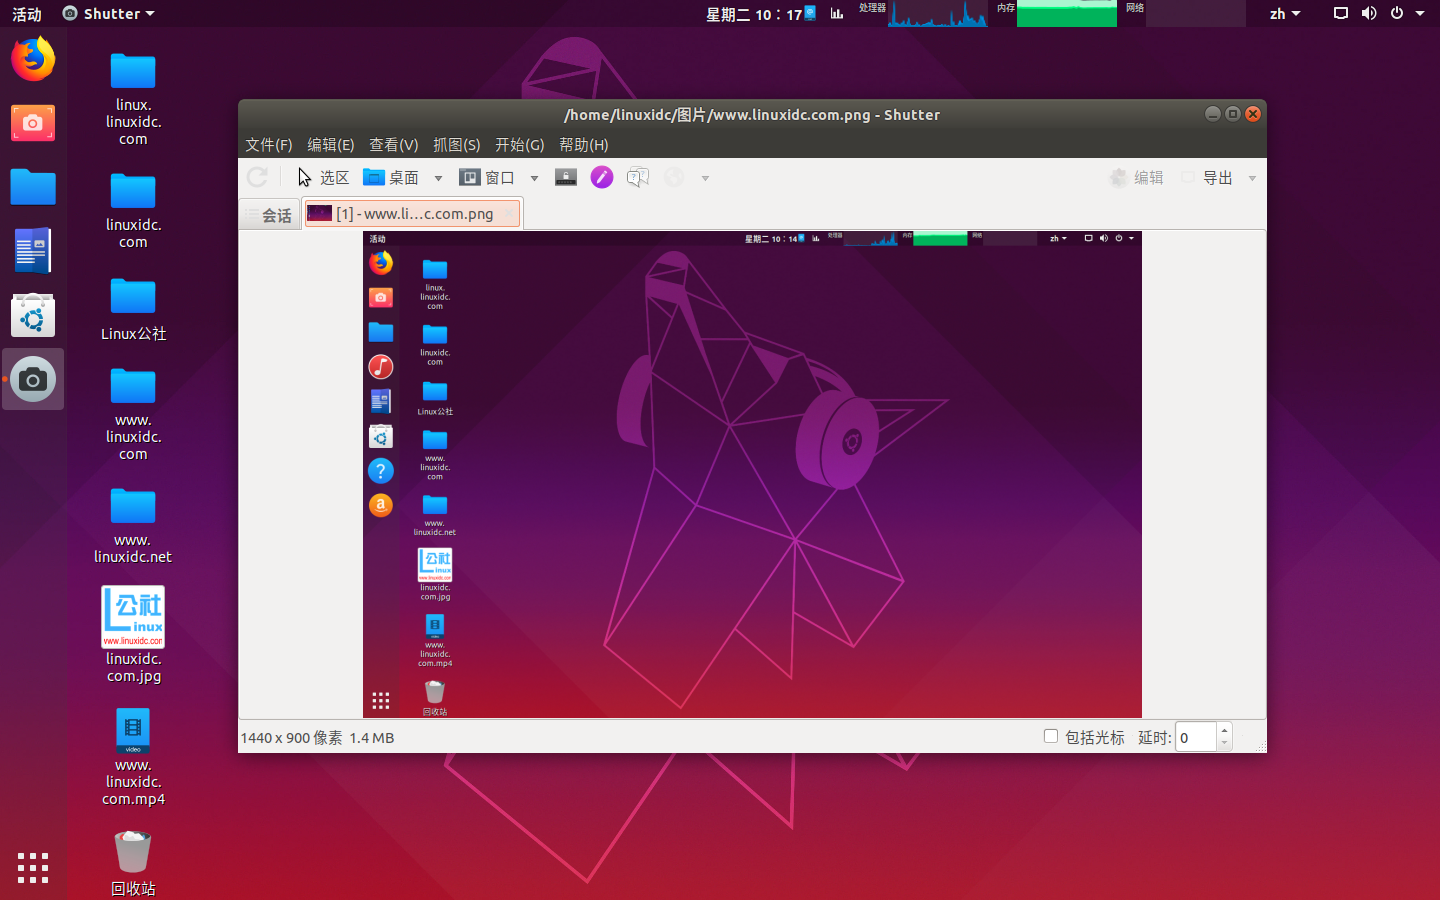Click the 1.4 MB file size text
Image resolution: width=1440 pixels, height=900 pixels.
coord(372,738)
